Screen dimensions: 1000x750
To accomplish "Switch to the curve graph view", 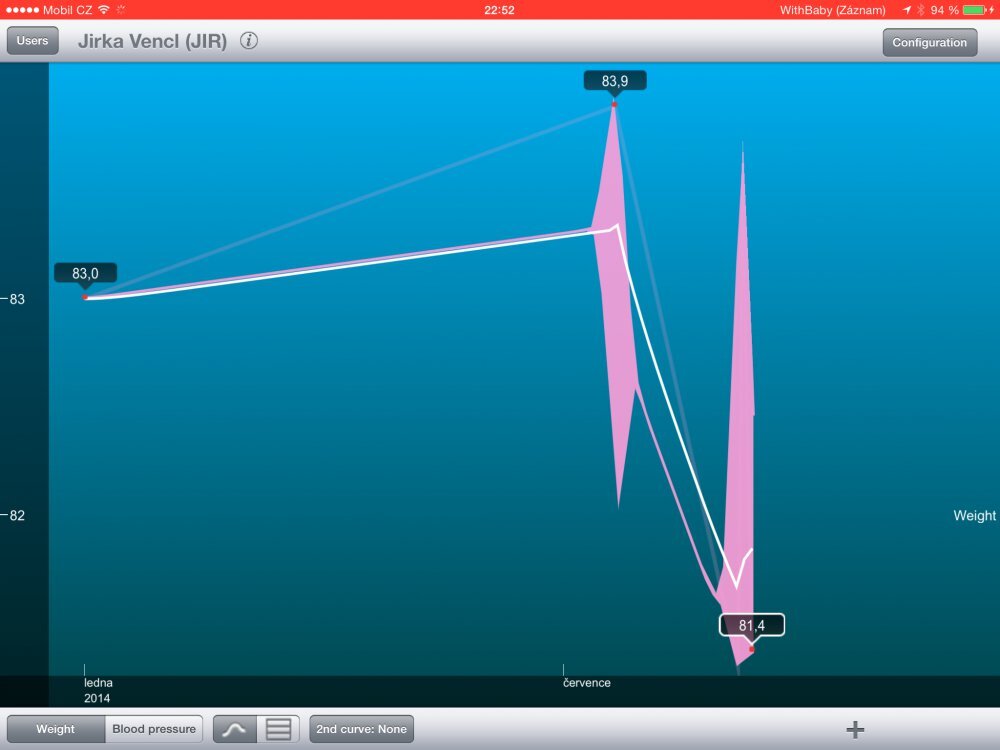I will tap(235, 729).
